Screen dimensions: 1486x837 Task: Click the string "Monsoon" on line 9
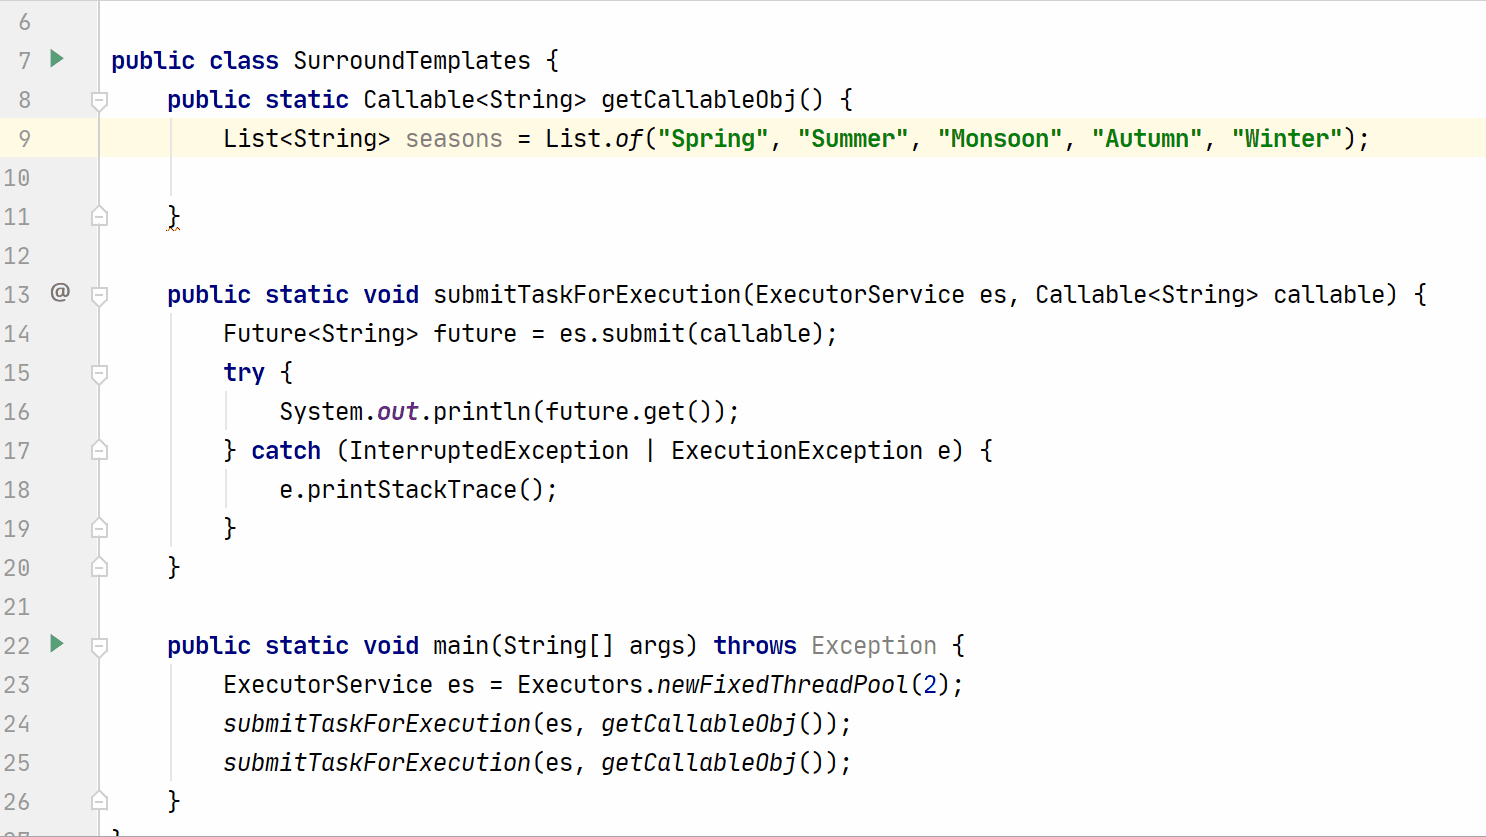(x=999, y=138)
